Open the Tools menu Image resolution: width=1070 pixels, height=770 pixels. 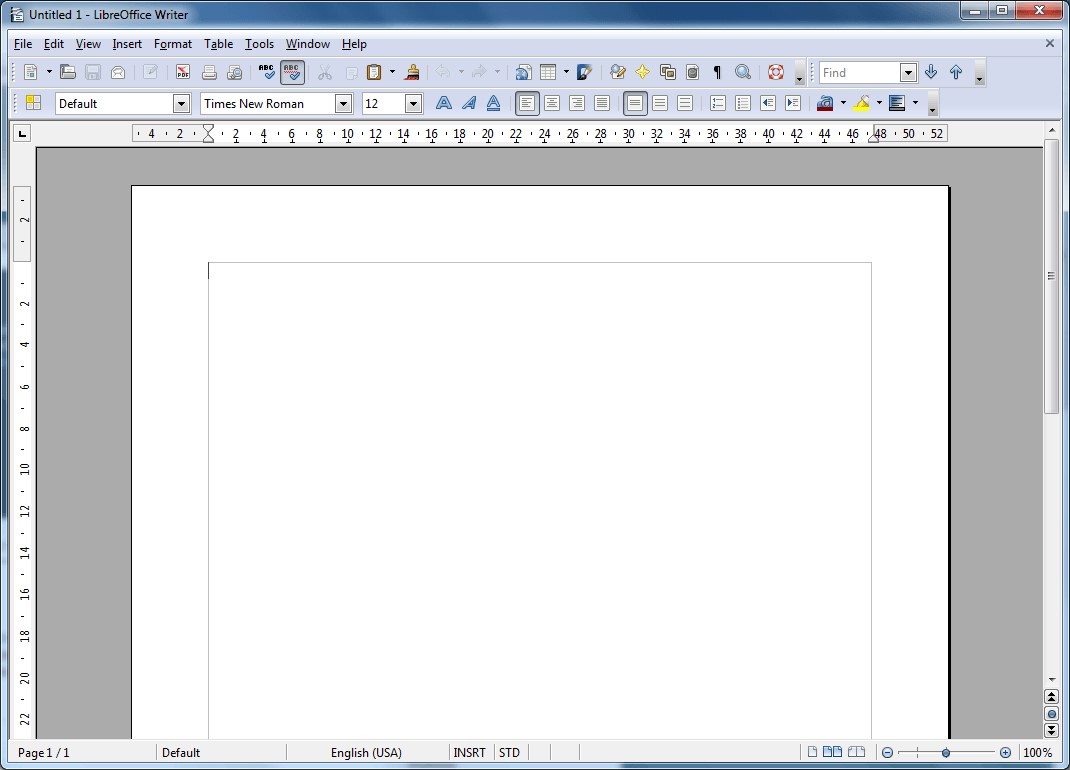pyautogui.click(x=259, y=44)
